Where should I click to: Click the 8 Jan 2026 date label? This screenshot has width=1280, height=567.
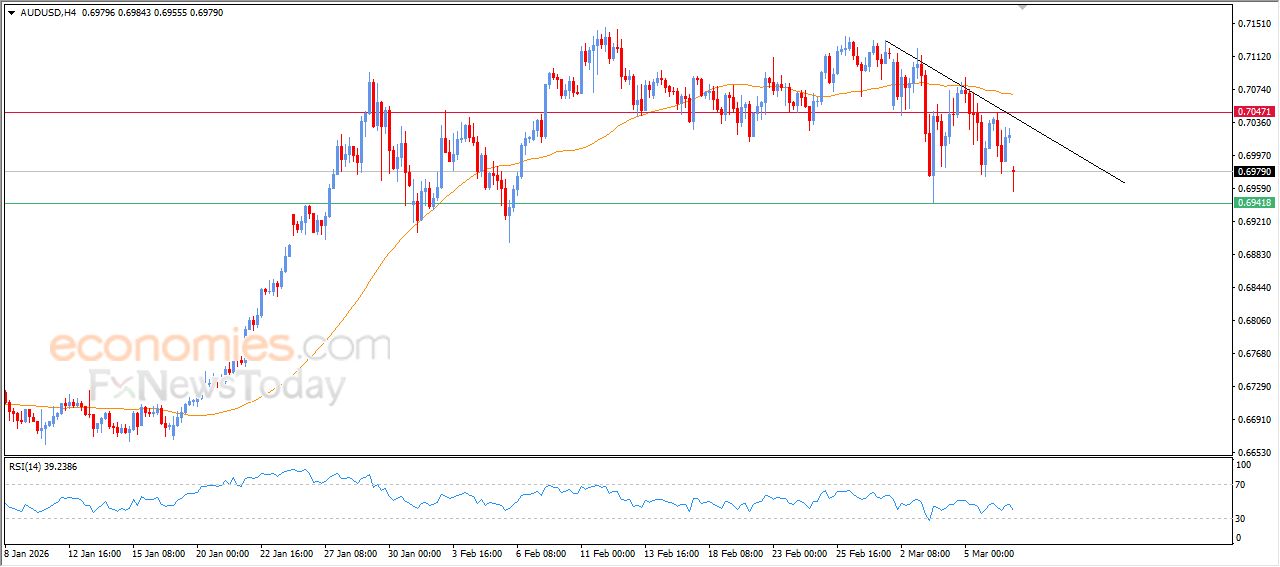click(x=28, y=552)
